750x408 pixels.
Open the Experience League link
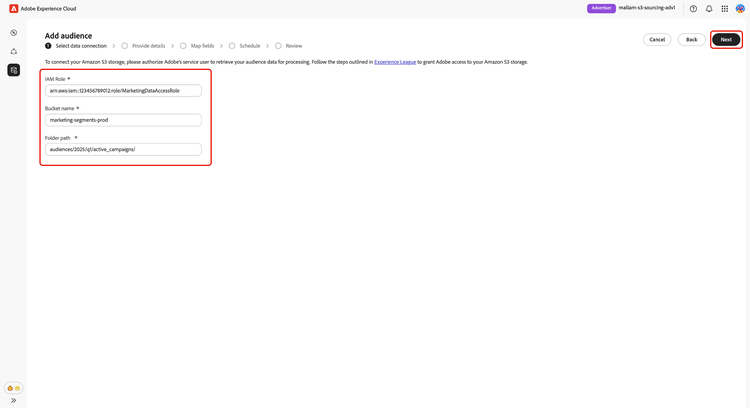395,62
